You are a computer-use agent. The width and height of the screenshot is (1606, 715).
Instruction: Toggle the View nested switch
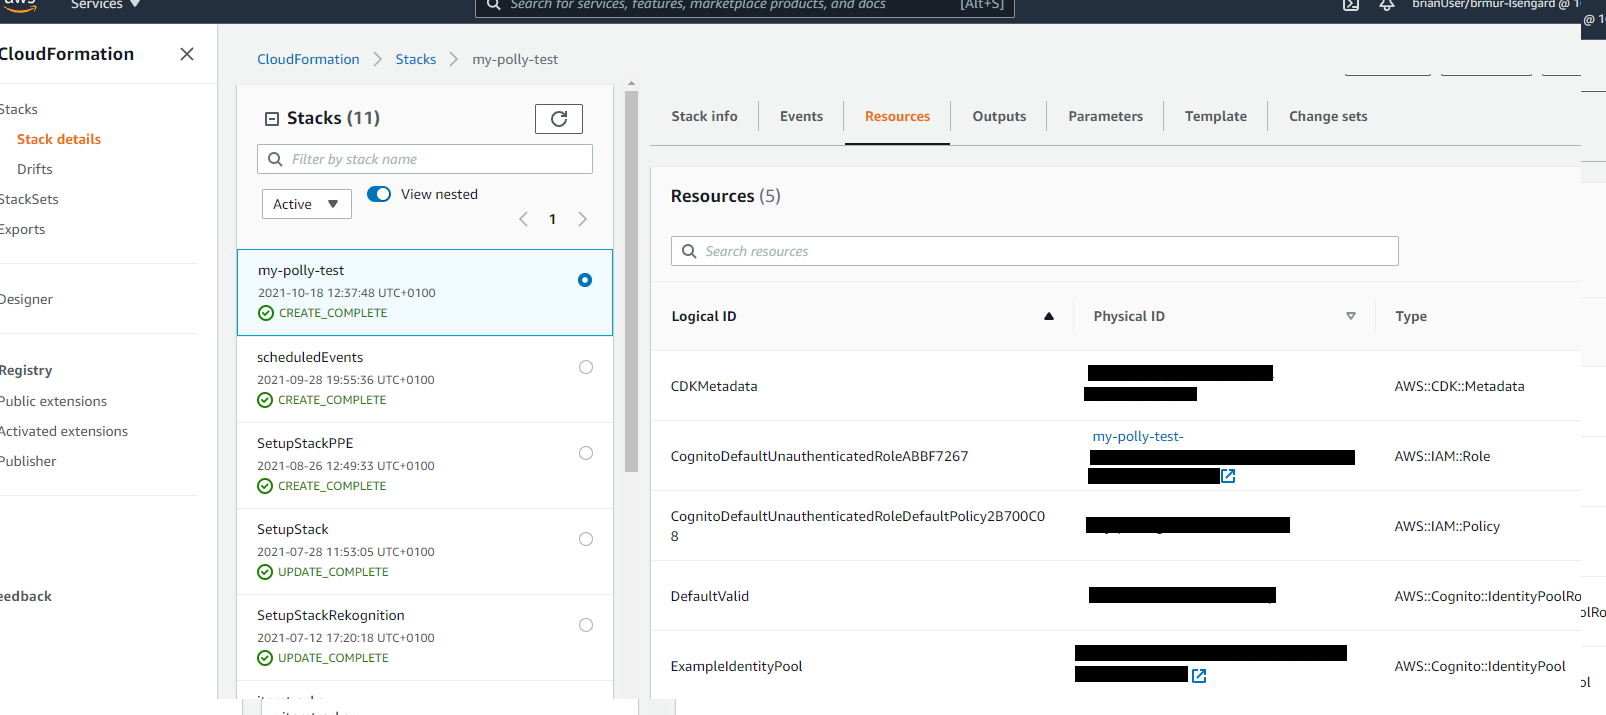click(x=379, y=194)
